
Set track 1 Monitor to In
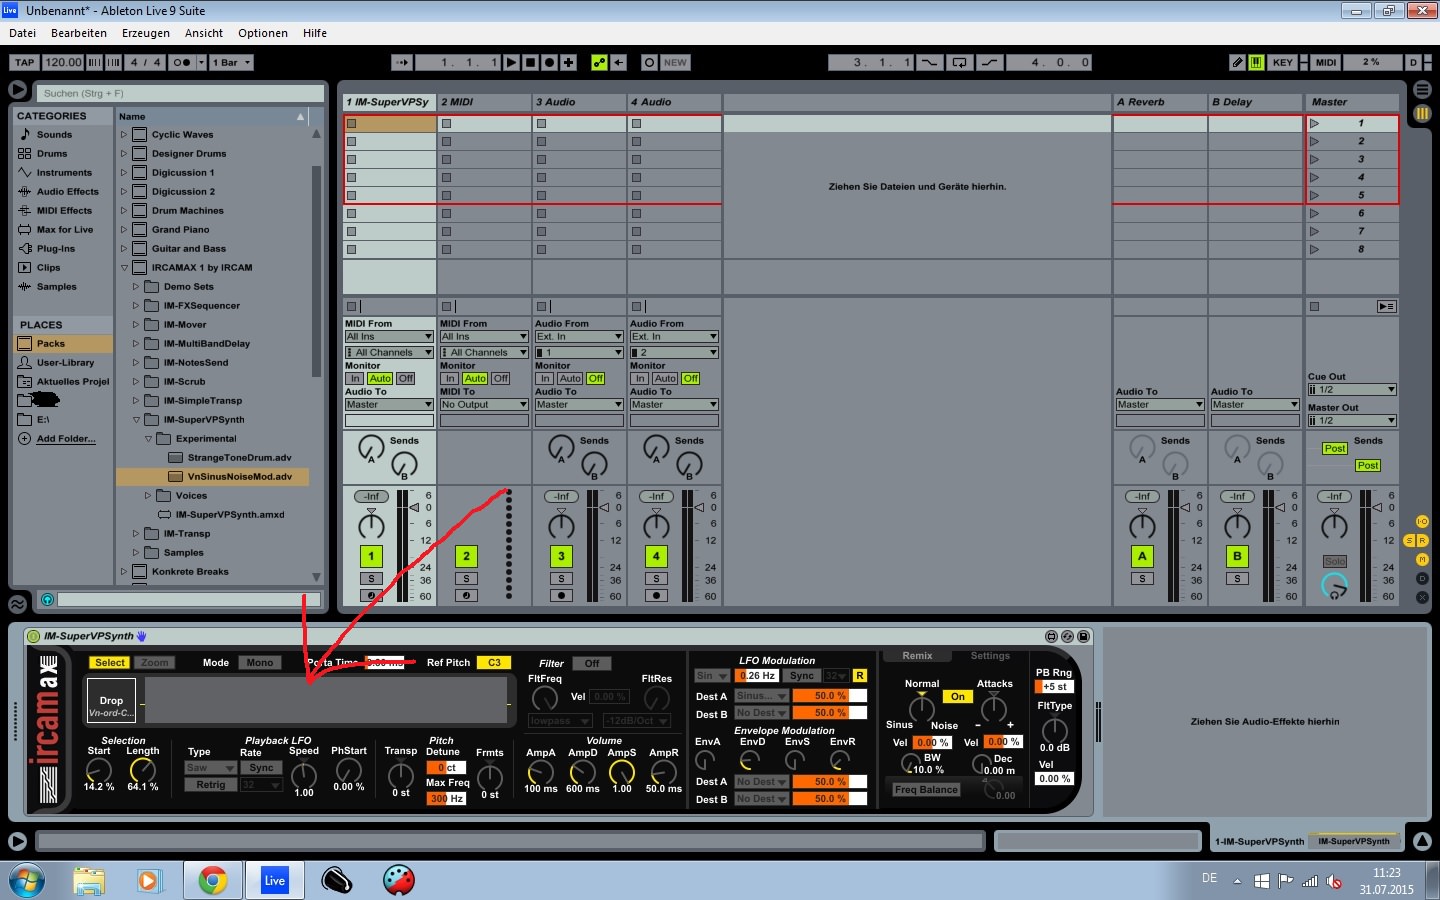[x=355, y=379]
